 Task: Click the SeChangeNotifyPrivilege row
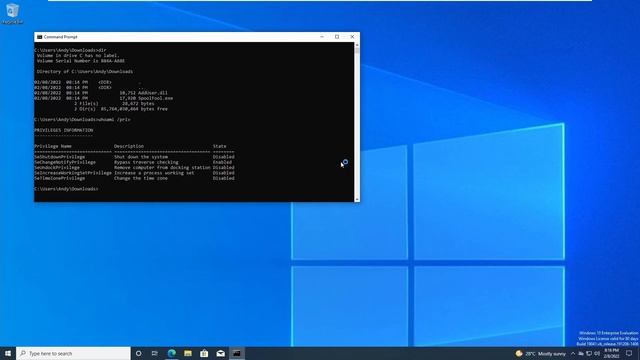click(133, 162)
